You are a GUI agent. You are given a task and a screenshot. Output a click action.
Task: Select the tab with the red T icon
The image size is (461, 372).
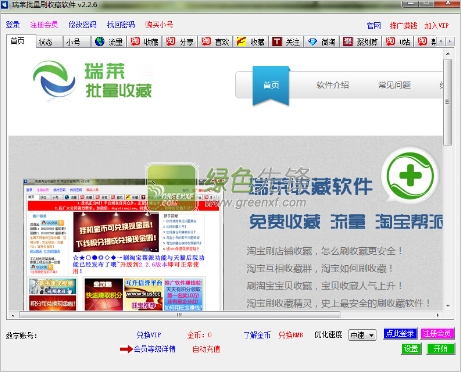(286, 42)
